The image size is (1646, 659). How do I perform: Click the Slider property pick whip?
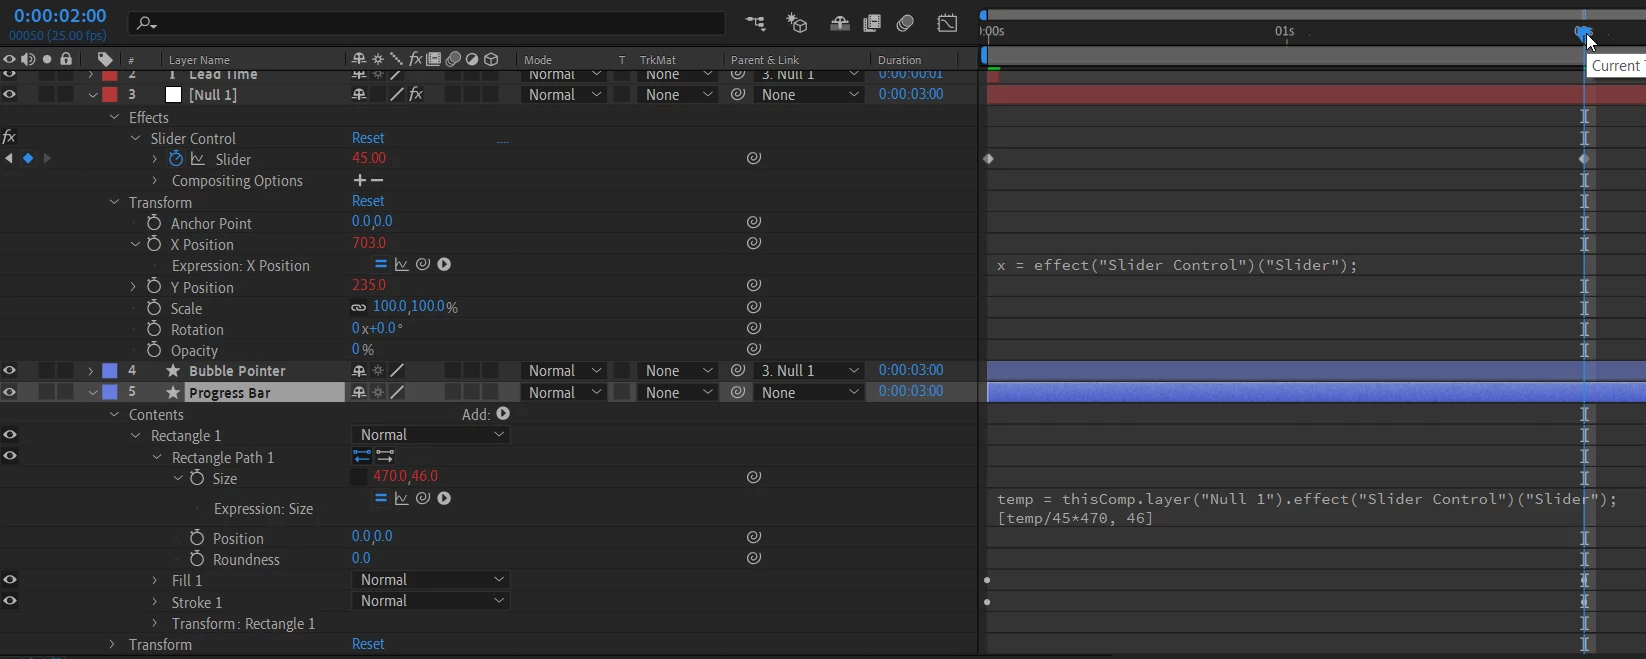coord(754,158)
